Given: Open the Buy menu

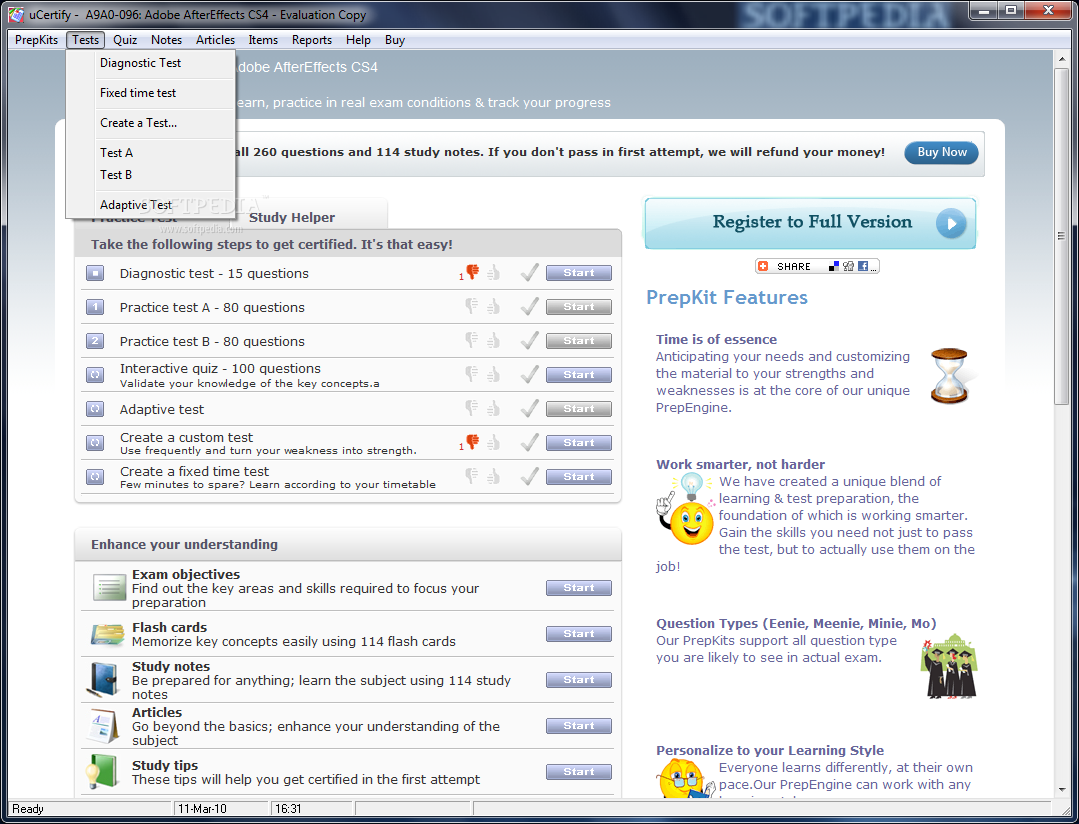Looking at the screenshot, I should (x=395, y=40).
